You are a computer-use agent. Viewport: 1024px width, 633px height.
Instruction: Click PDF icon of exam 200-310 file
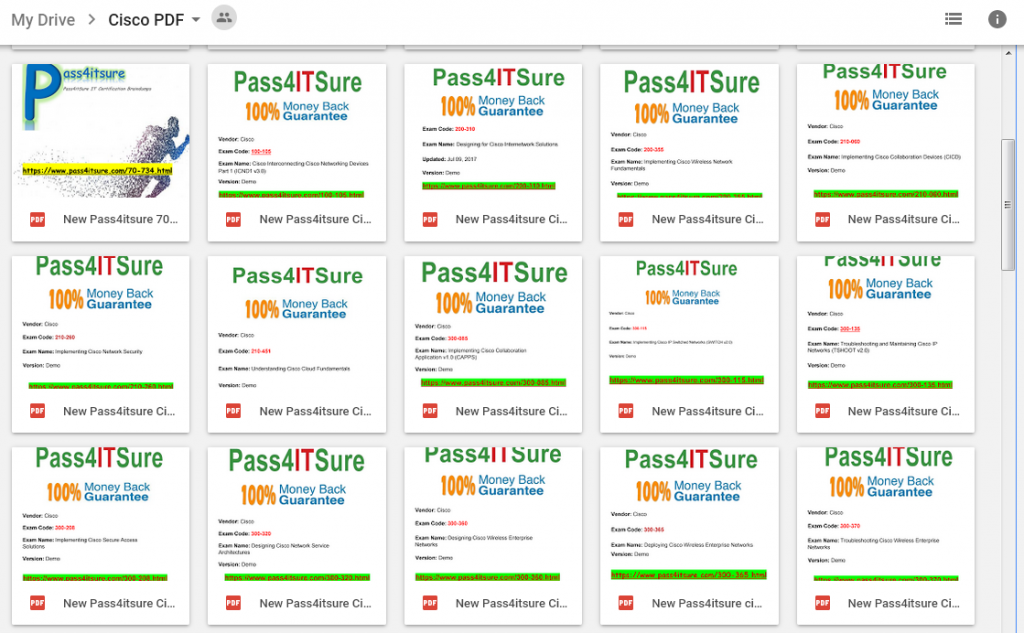(430, 219)
